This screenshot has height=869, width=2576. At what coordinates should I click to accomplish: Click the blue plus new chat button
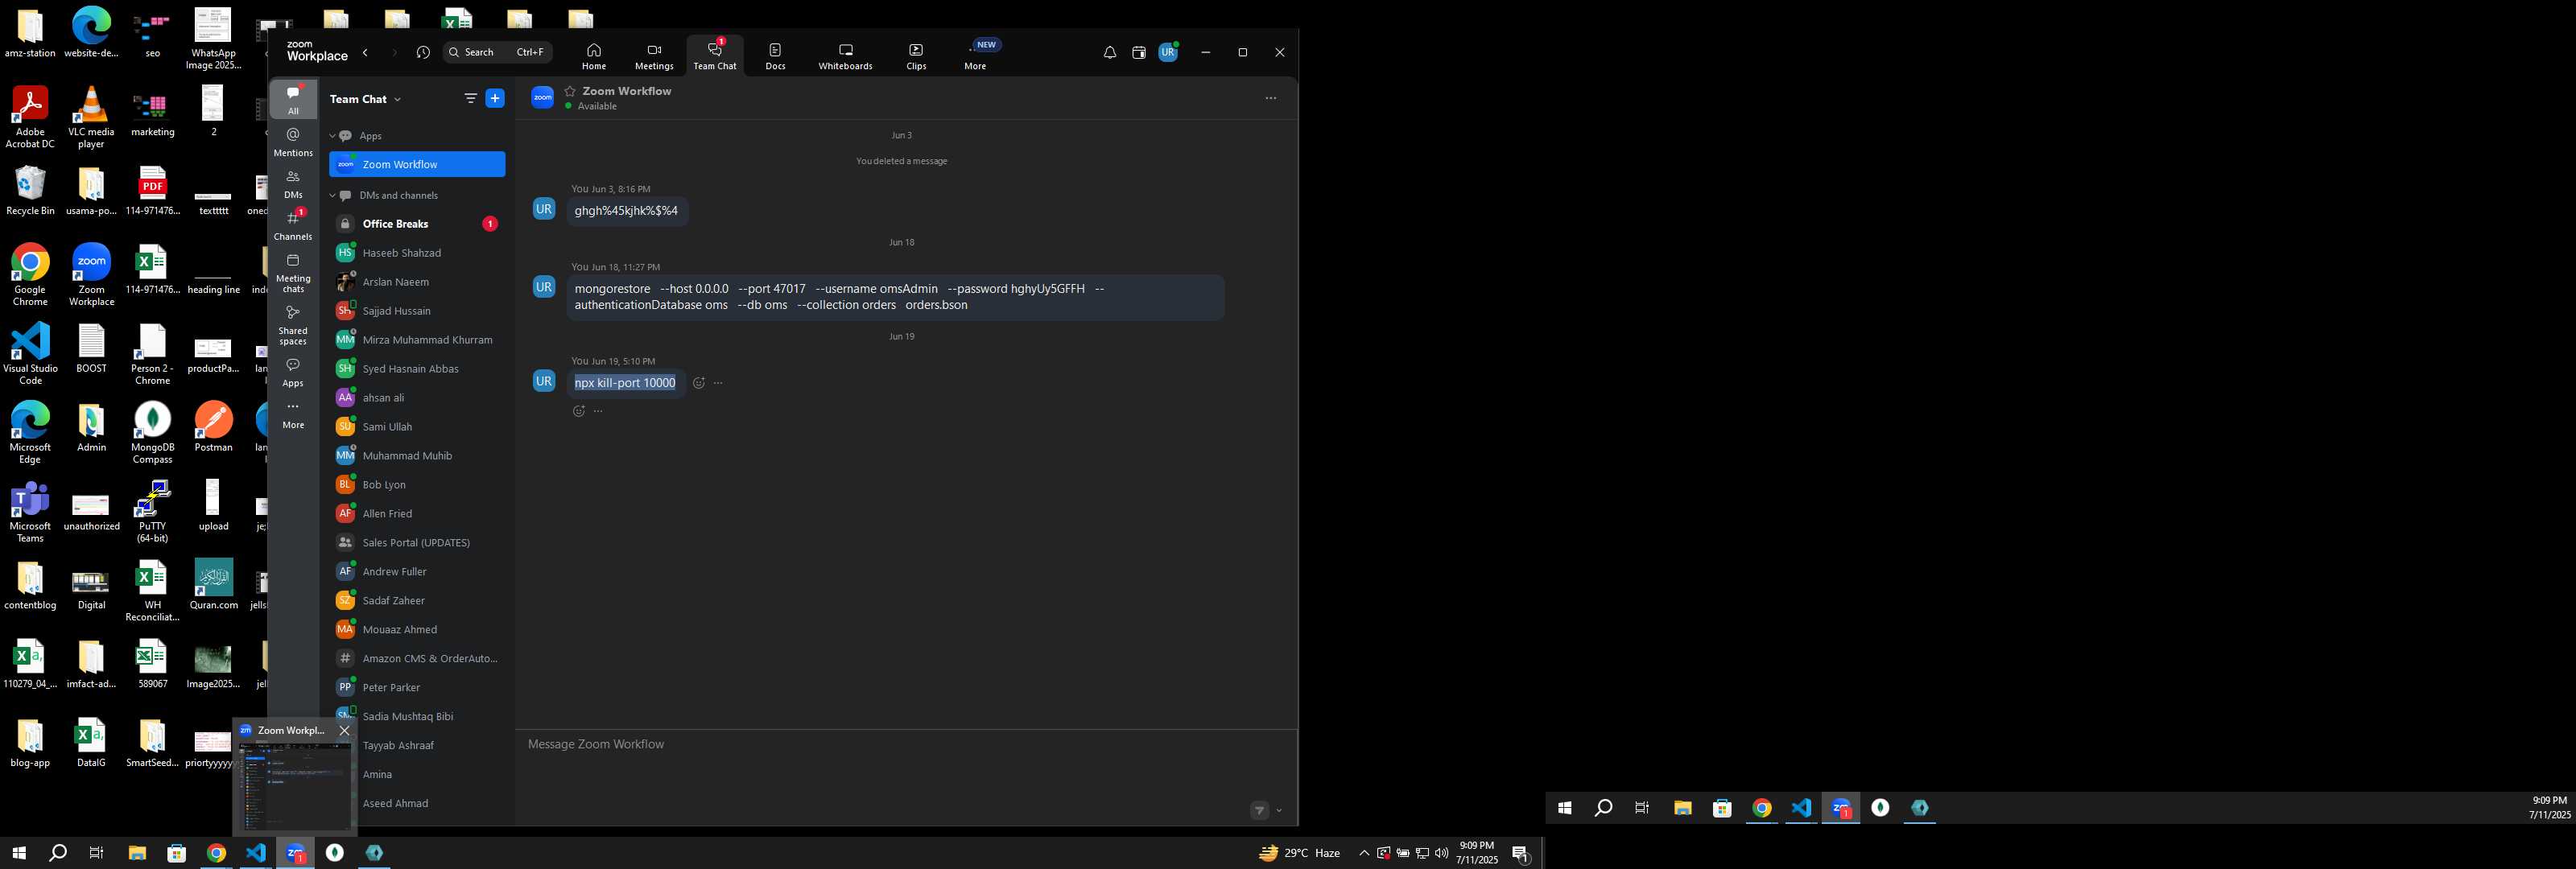point(495,98)
